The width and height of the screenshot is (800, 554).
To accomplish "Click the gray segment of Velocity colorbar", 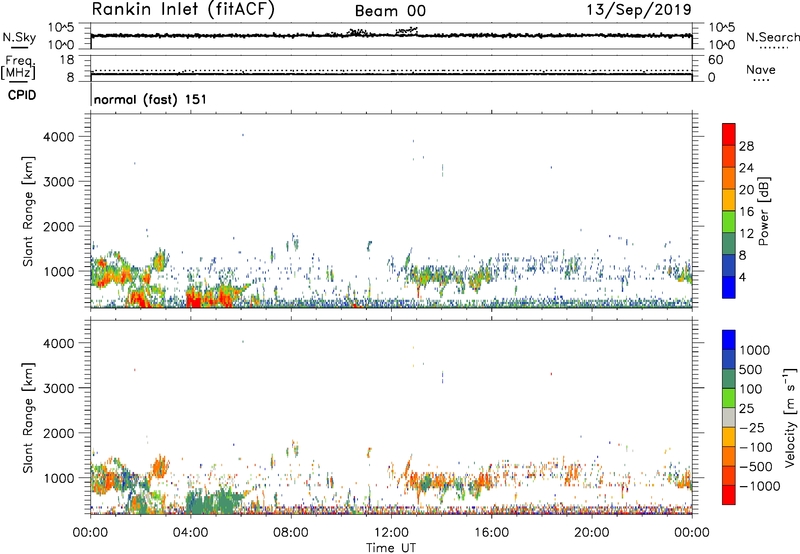I will point(729,417).
